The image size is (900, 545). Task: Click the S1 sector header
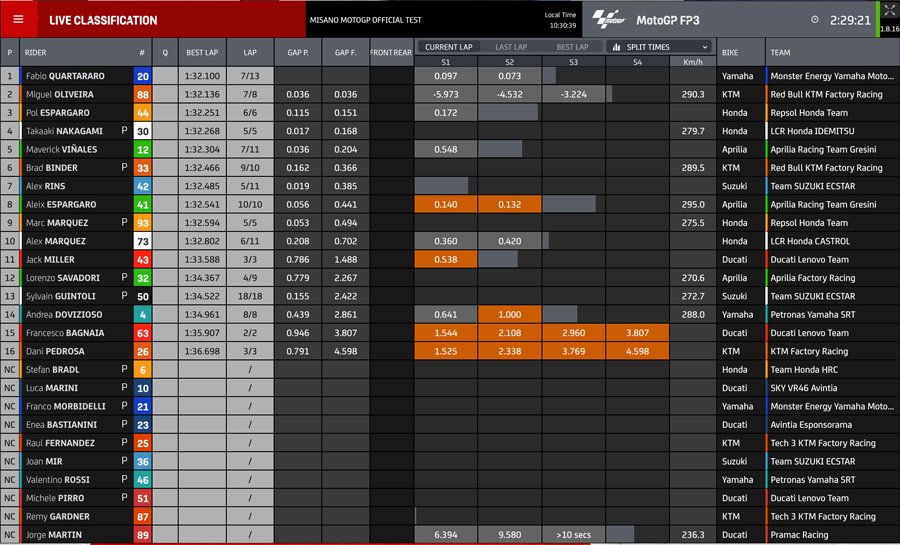pyautogui.click(x=445, y=62)
